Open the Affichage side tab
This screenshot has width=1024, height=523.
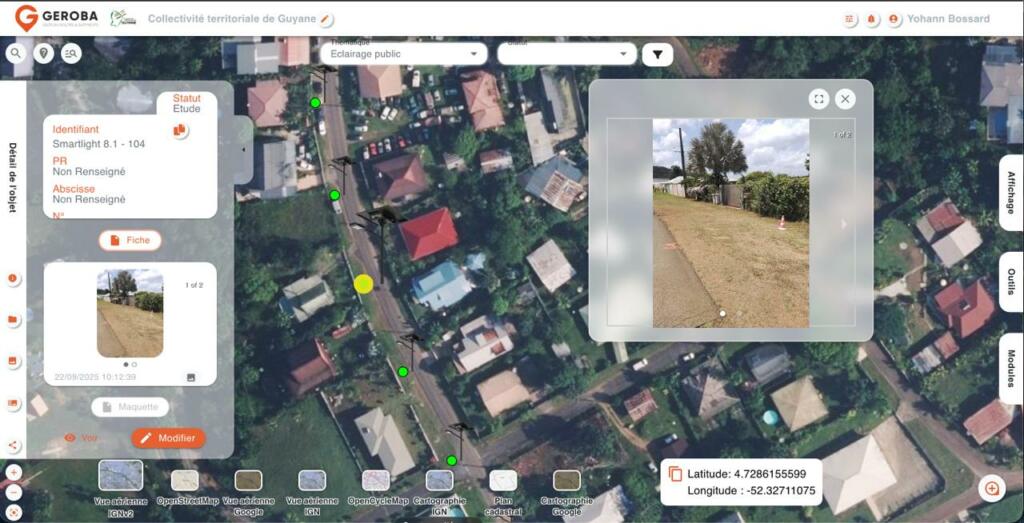click(1011, 192)
